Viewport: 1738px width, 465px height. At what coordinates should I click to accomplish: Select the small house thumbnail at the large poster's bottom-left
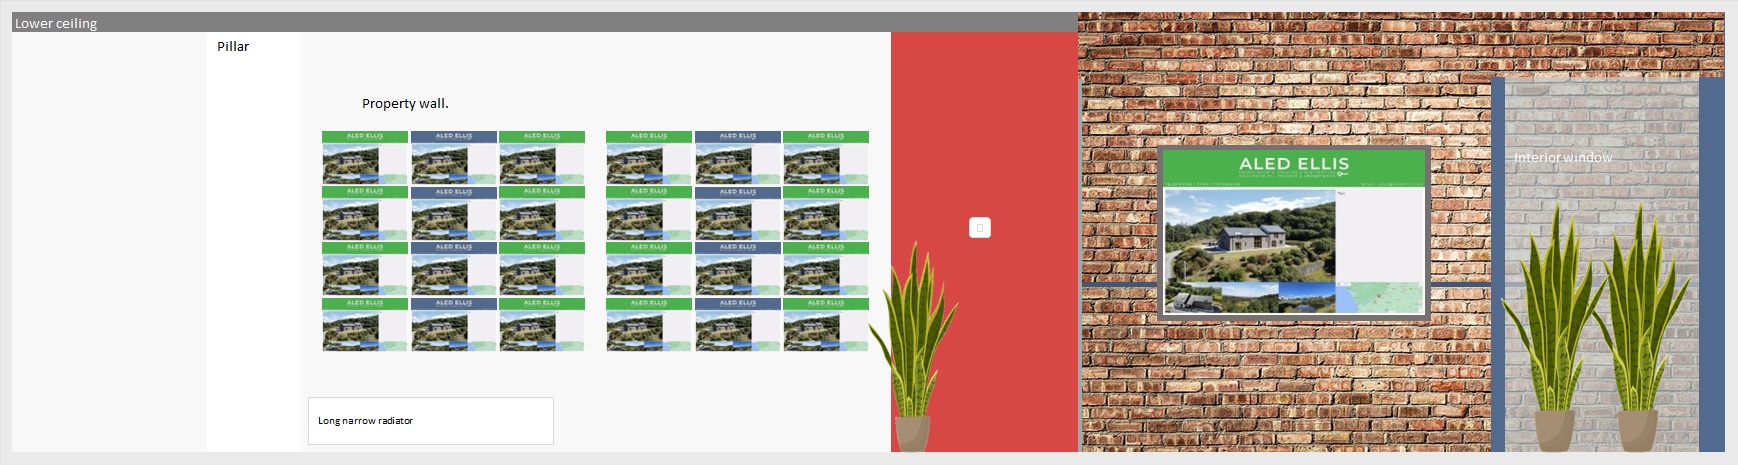(1191, 299)
